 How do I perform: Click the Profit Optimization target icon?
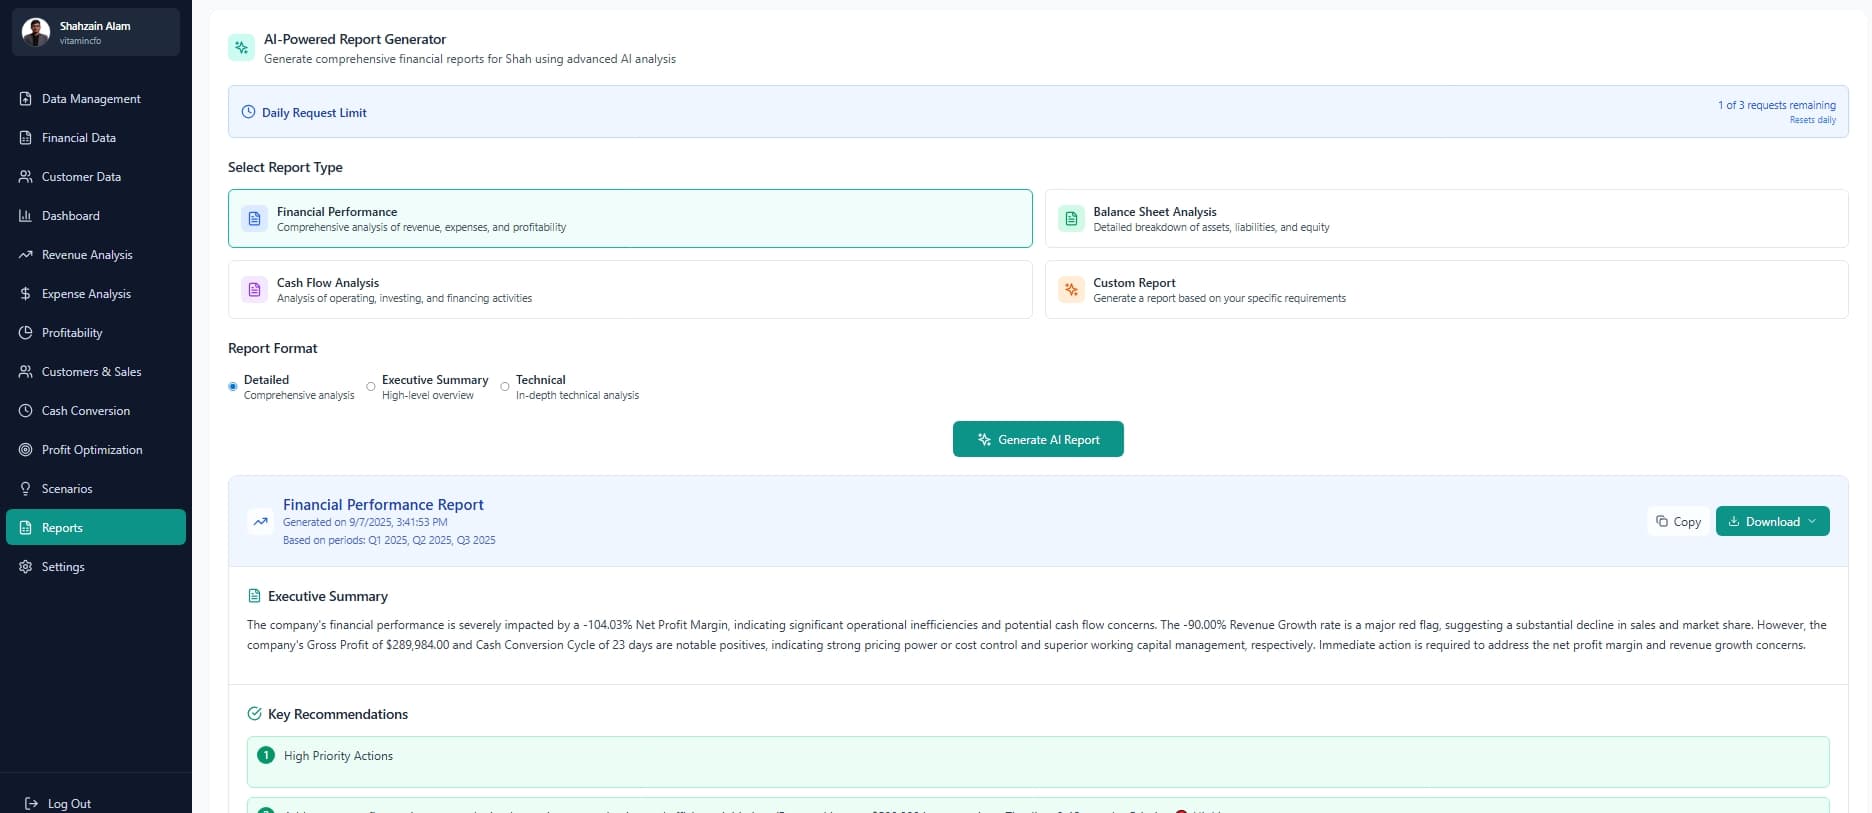coord(26,450)
